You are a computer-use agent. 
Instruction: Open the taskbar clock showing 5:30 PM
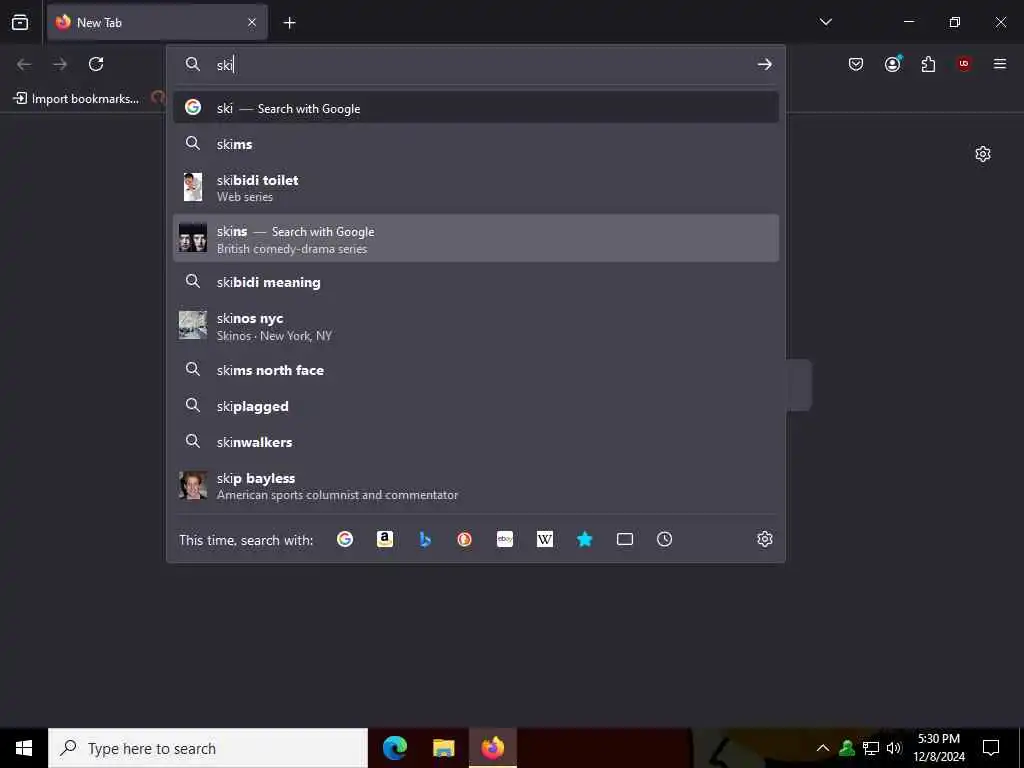938,748
